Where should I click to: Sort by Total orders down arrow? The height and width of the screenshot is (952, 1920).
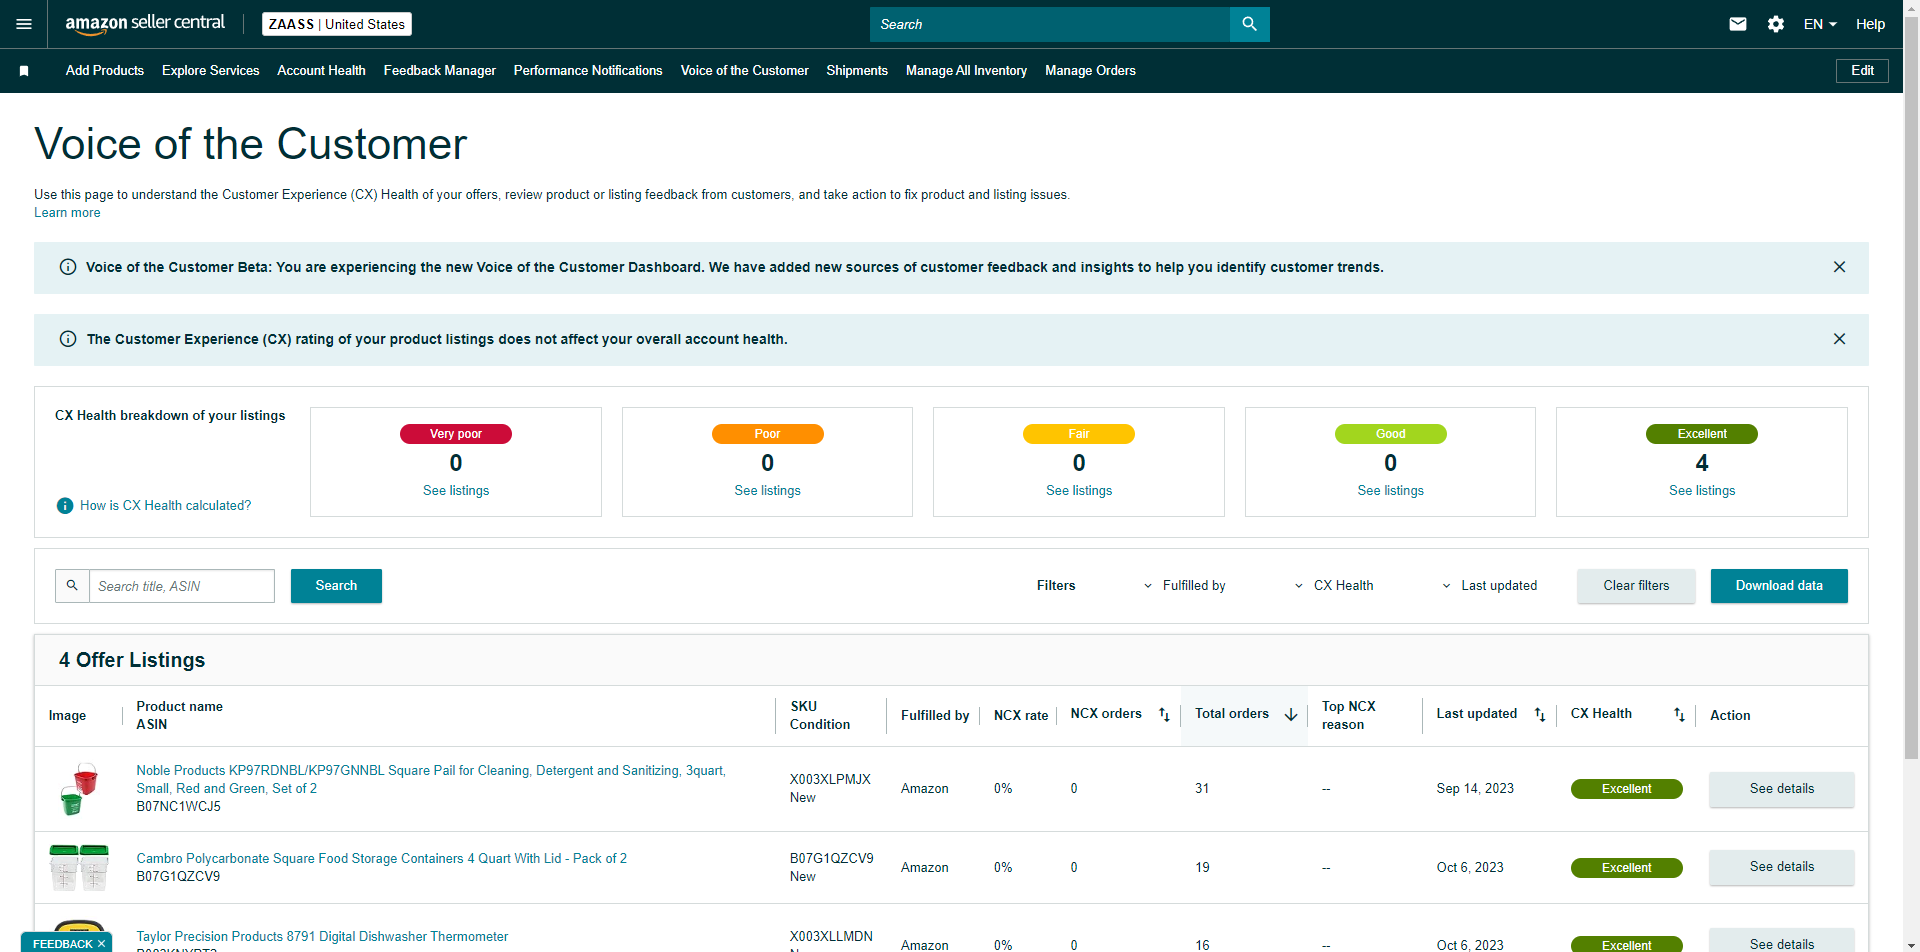click(x=1291, y=714)
